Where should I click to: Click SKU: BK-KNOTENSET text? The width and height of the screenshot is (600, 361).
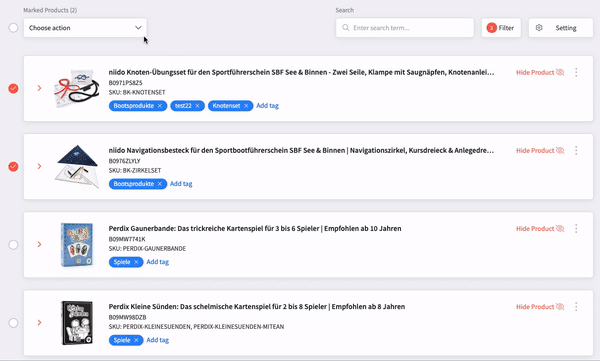137,92
